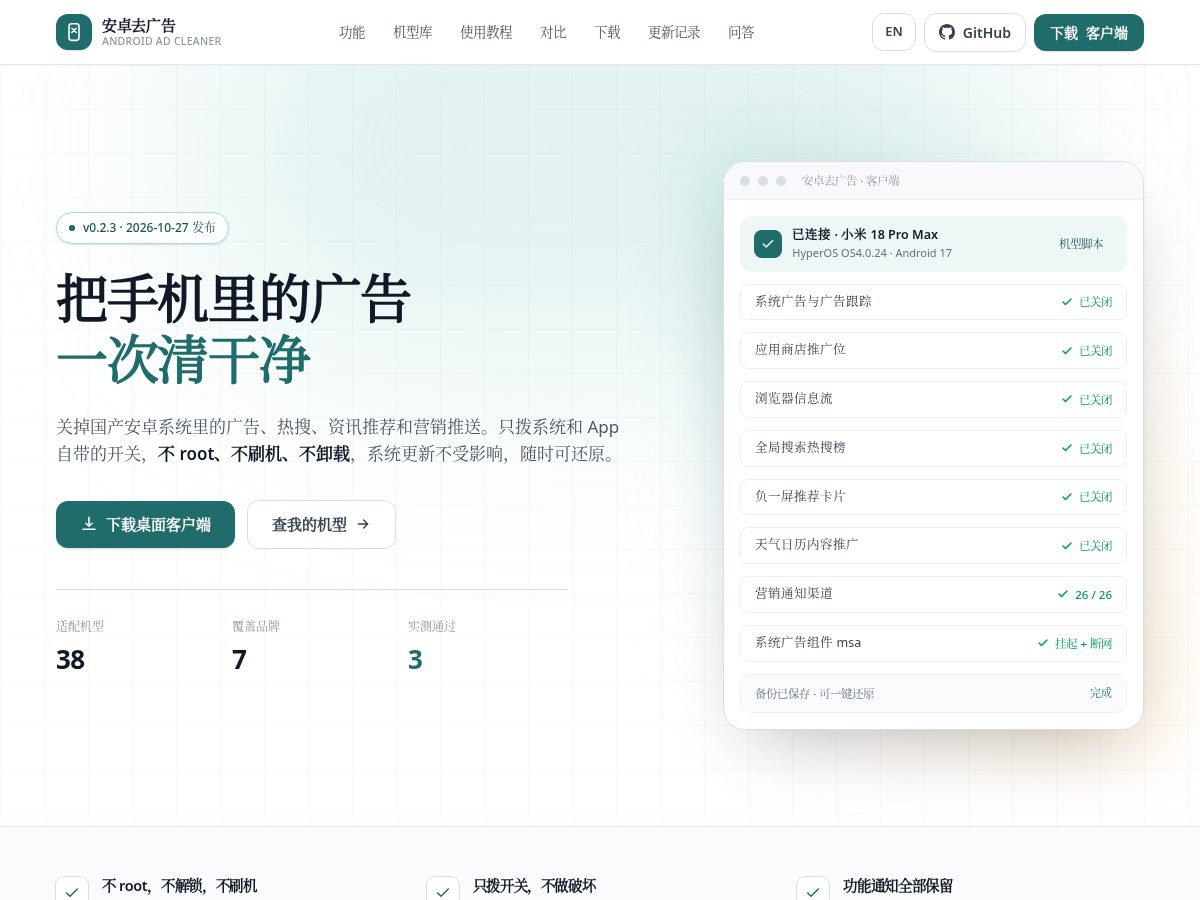The image size is (1200, 900).
Task: Click the 已关闭 status for 应用商店推广位
Action: tap(1087, 351)
